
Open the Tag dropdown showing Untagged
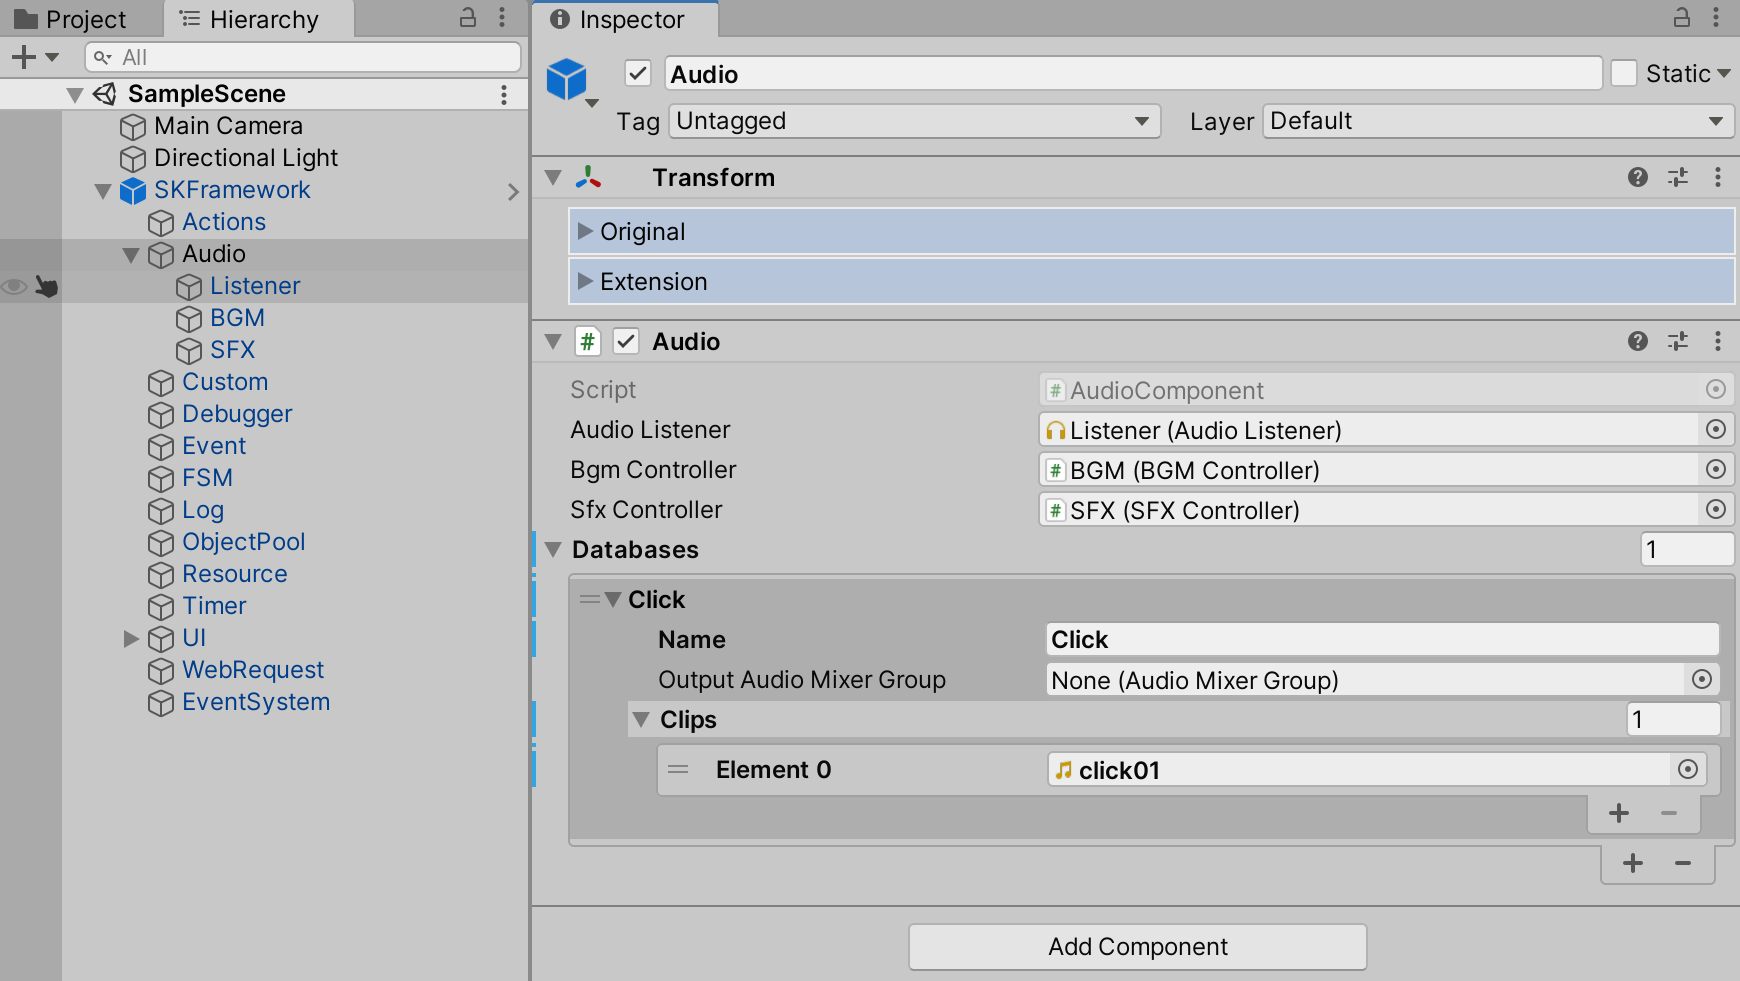(913, 121)
